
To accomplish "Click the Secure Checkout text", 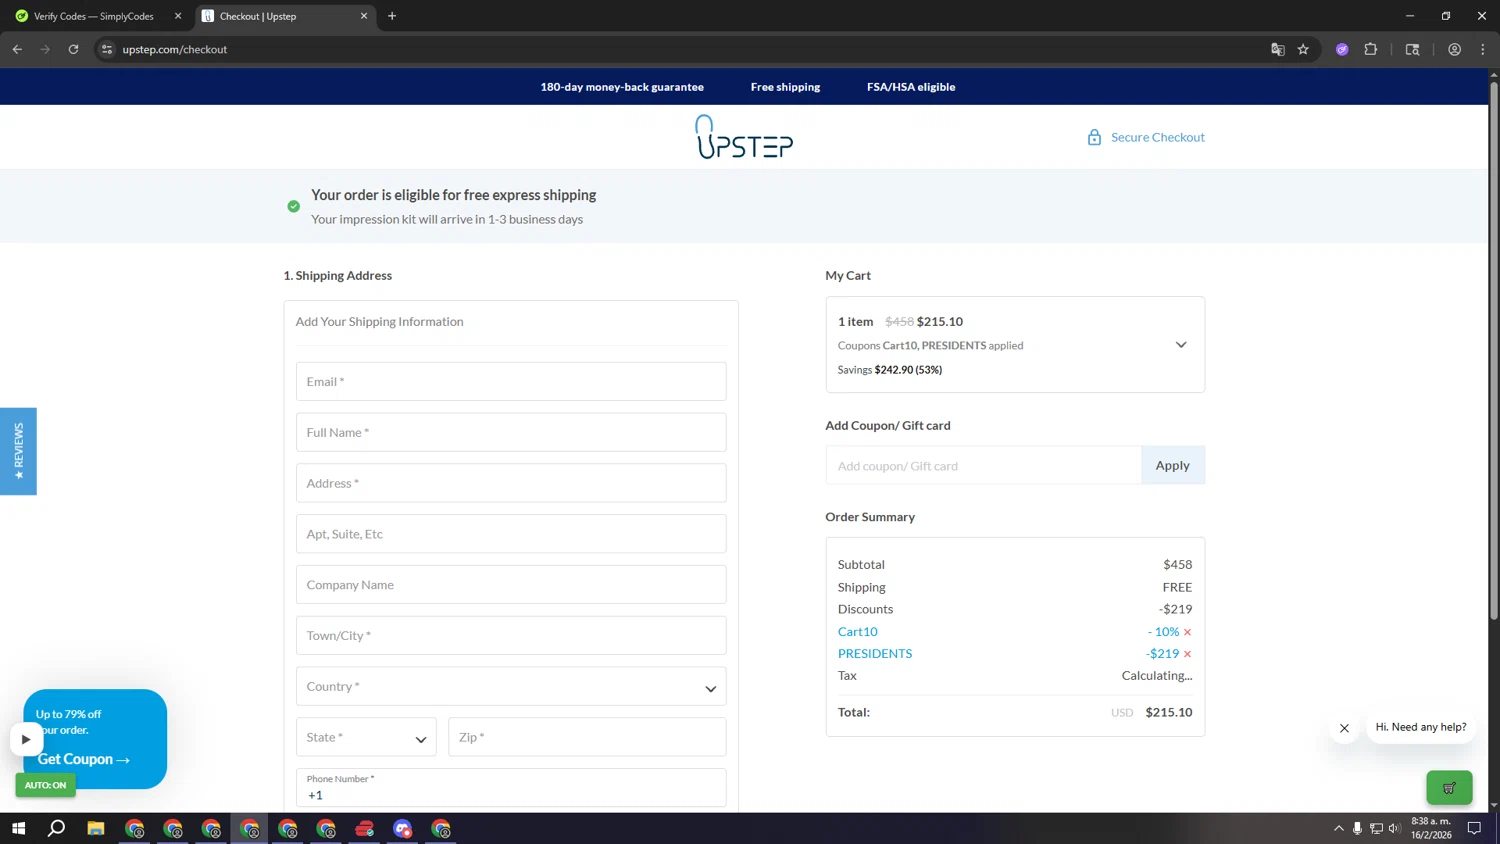I will [x=1158, y=137].
